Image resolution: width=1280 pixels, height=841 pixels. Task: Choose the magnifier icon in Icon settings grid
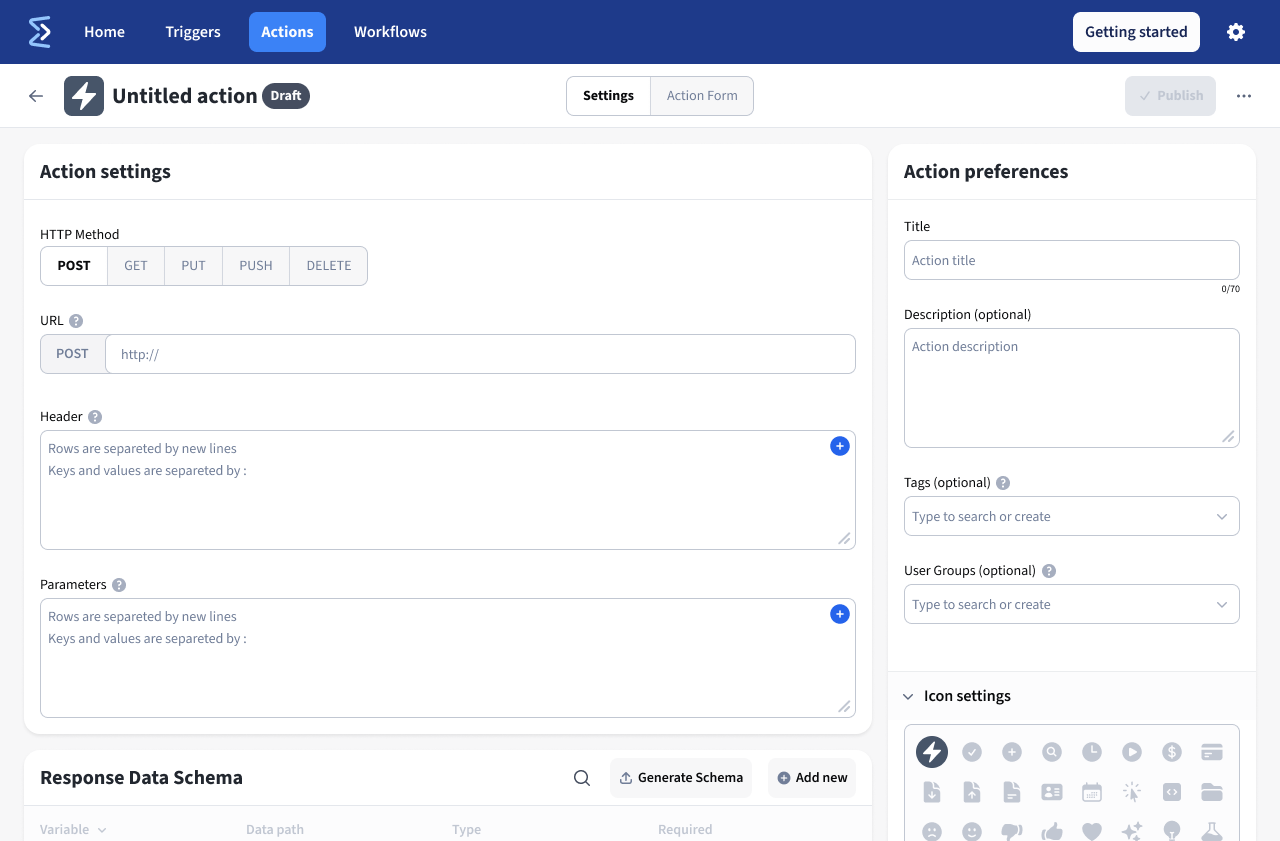point(1052,752)
